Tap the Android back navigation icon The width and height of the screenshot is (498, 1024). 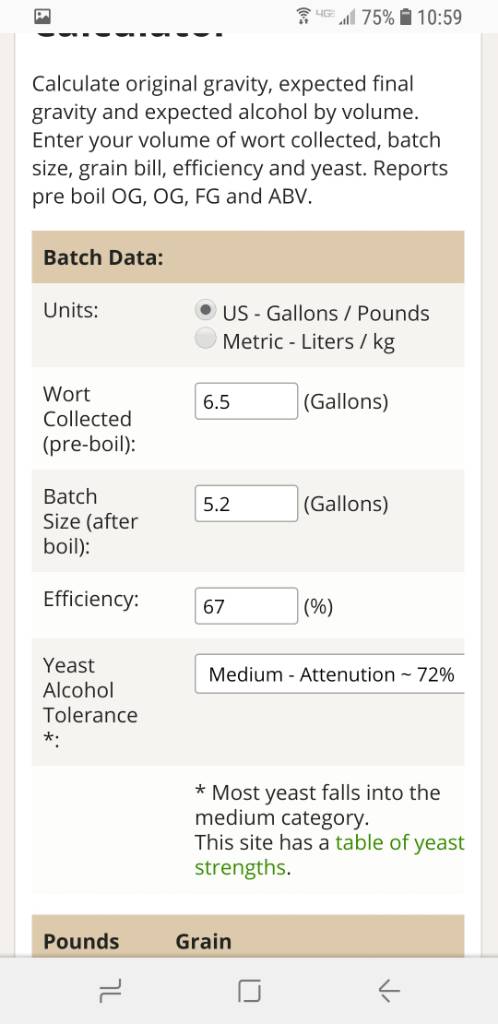pos(388,991)
